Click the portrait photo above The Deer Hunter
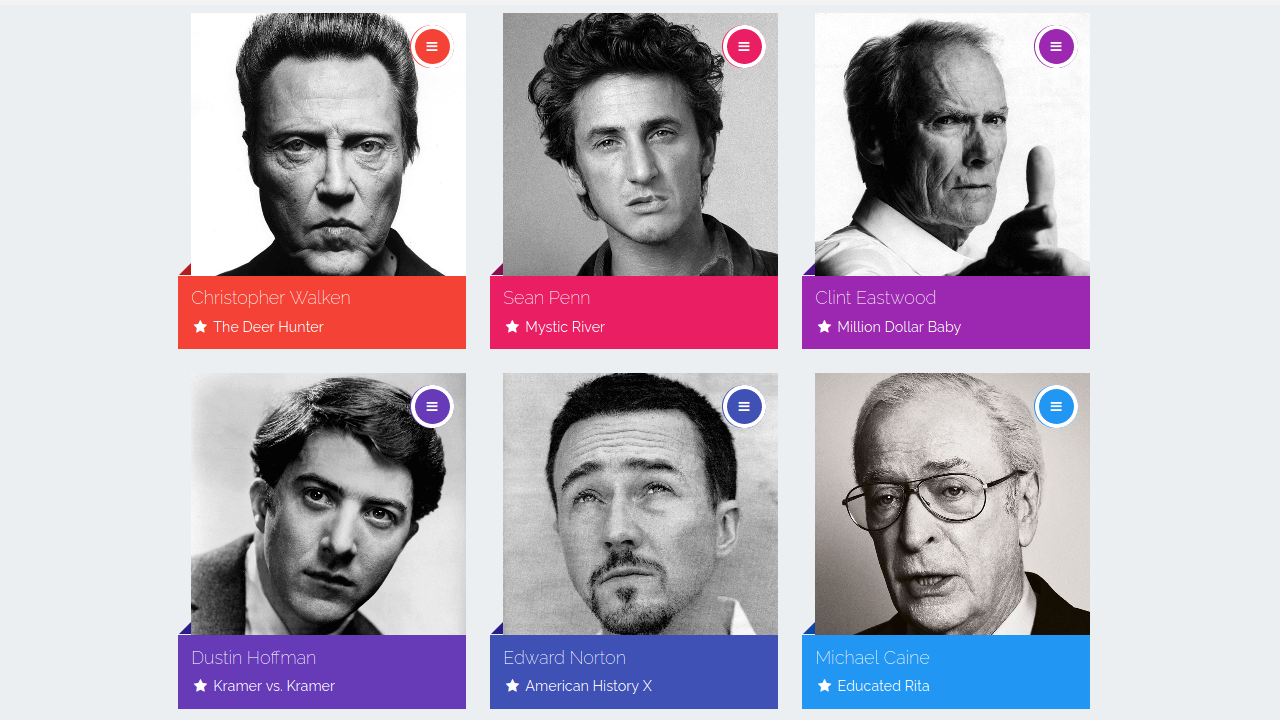This screenshot has width=1280, height=720. (x=328, y=150)
